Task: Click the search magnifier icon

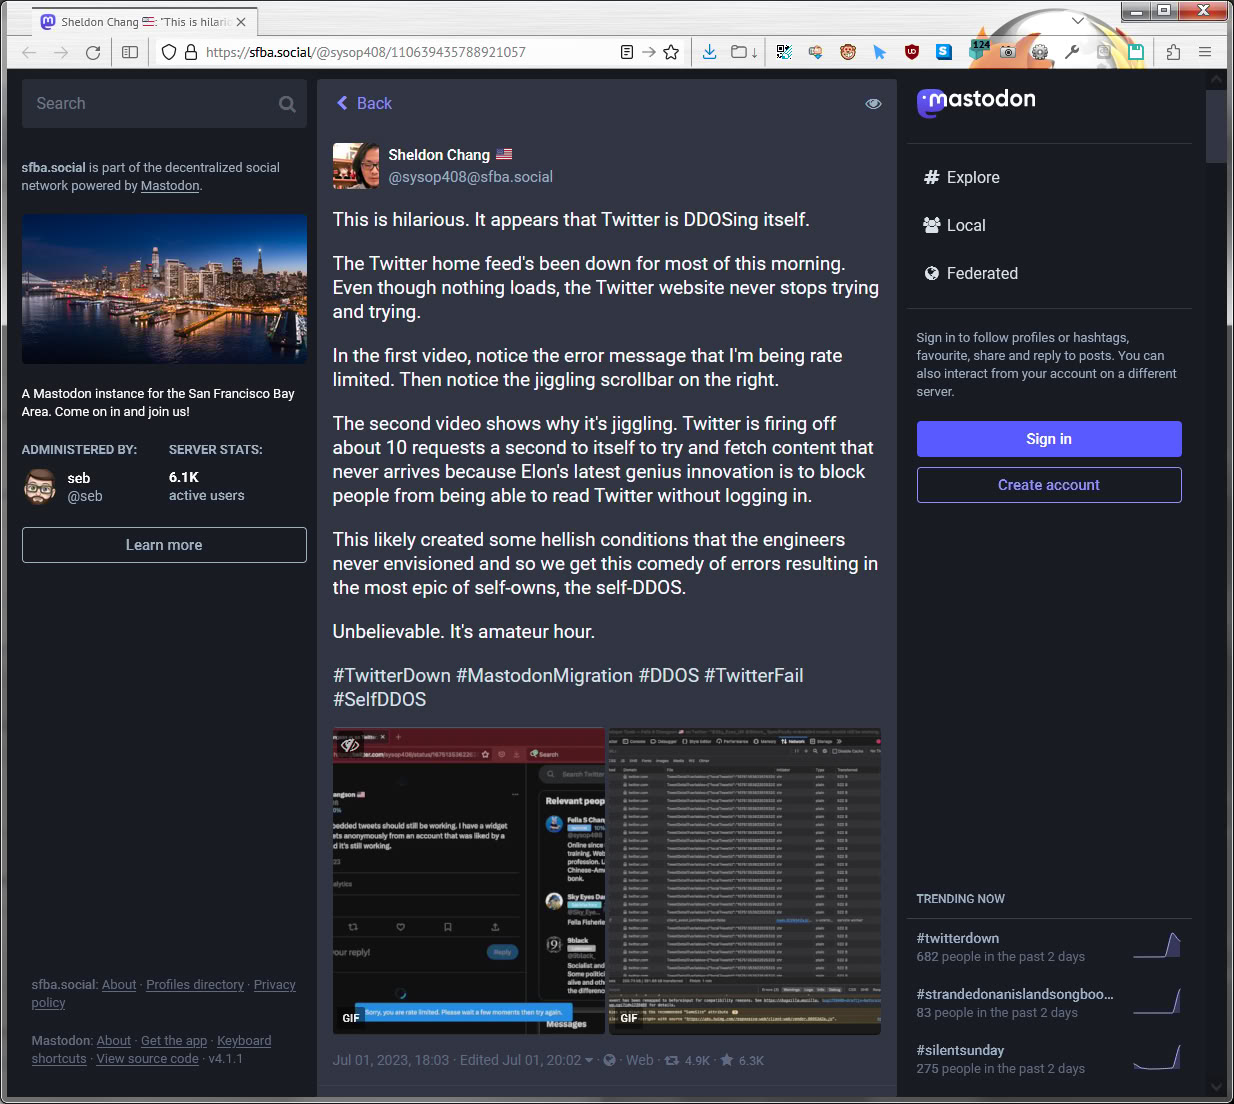Action: tap(287, 104)
